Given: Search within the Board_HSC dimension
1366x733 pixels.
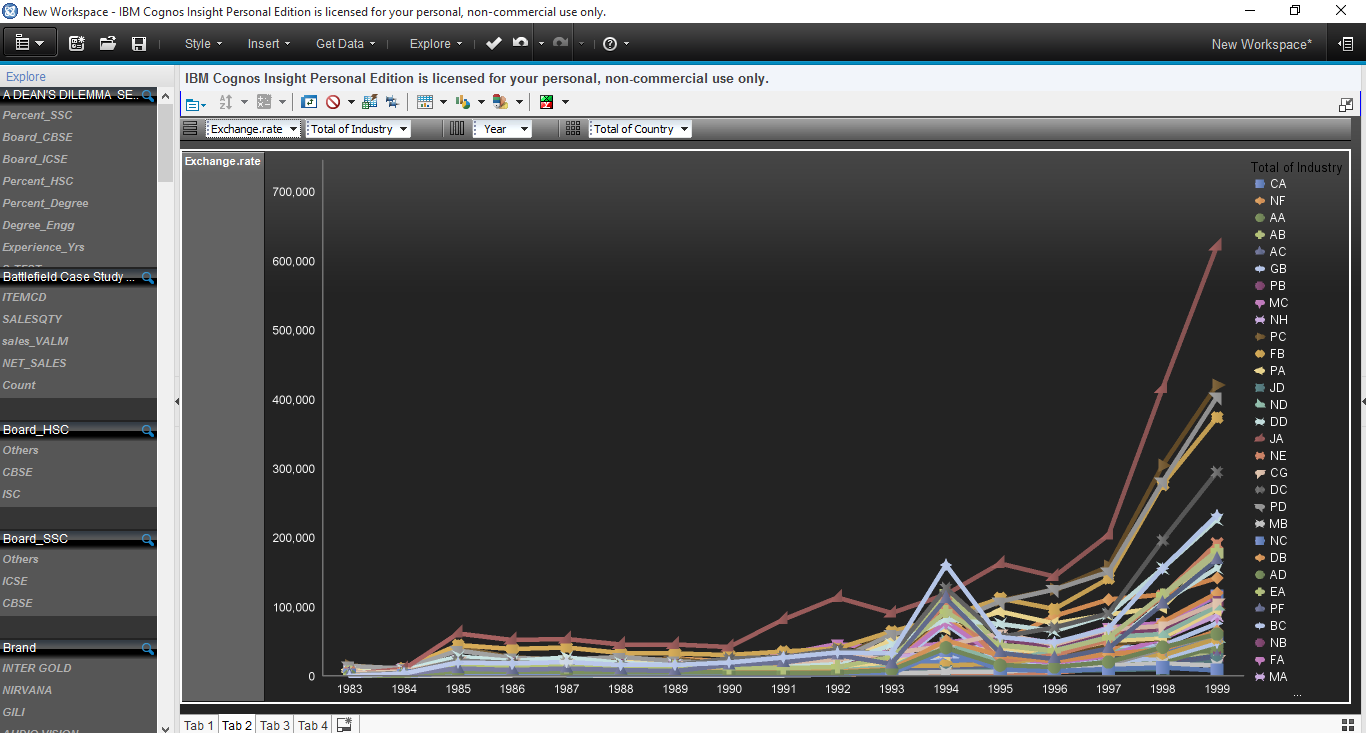Looking at the screenshot, I should tap(148, 429).
